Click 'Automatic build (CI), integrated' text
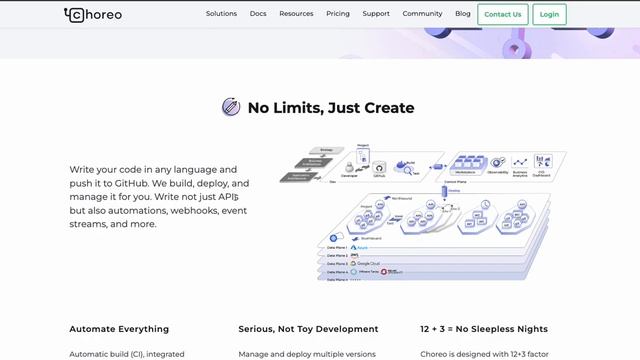 pos(127,354)
